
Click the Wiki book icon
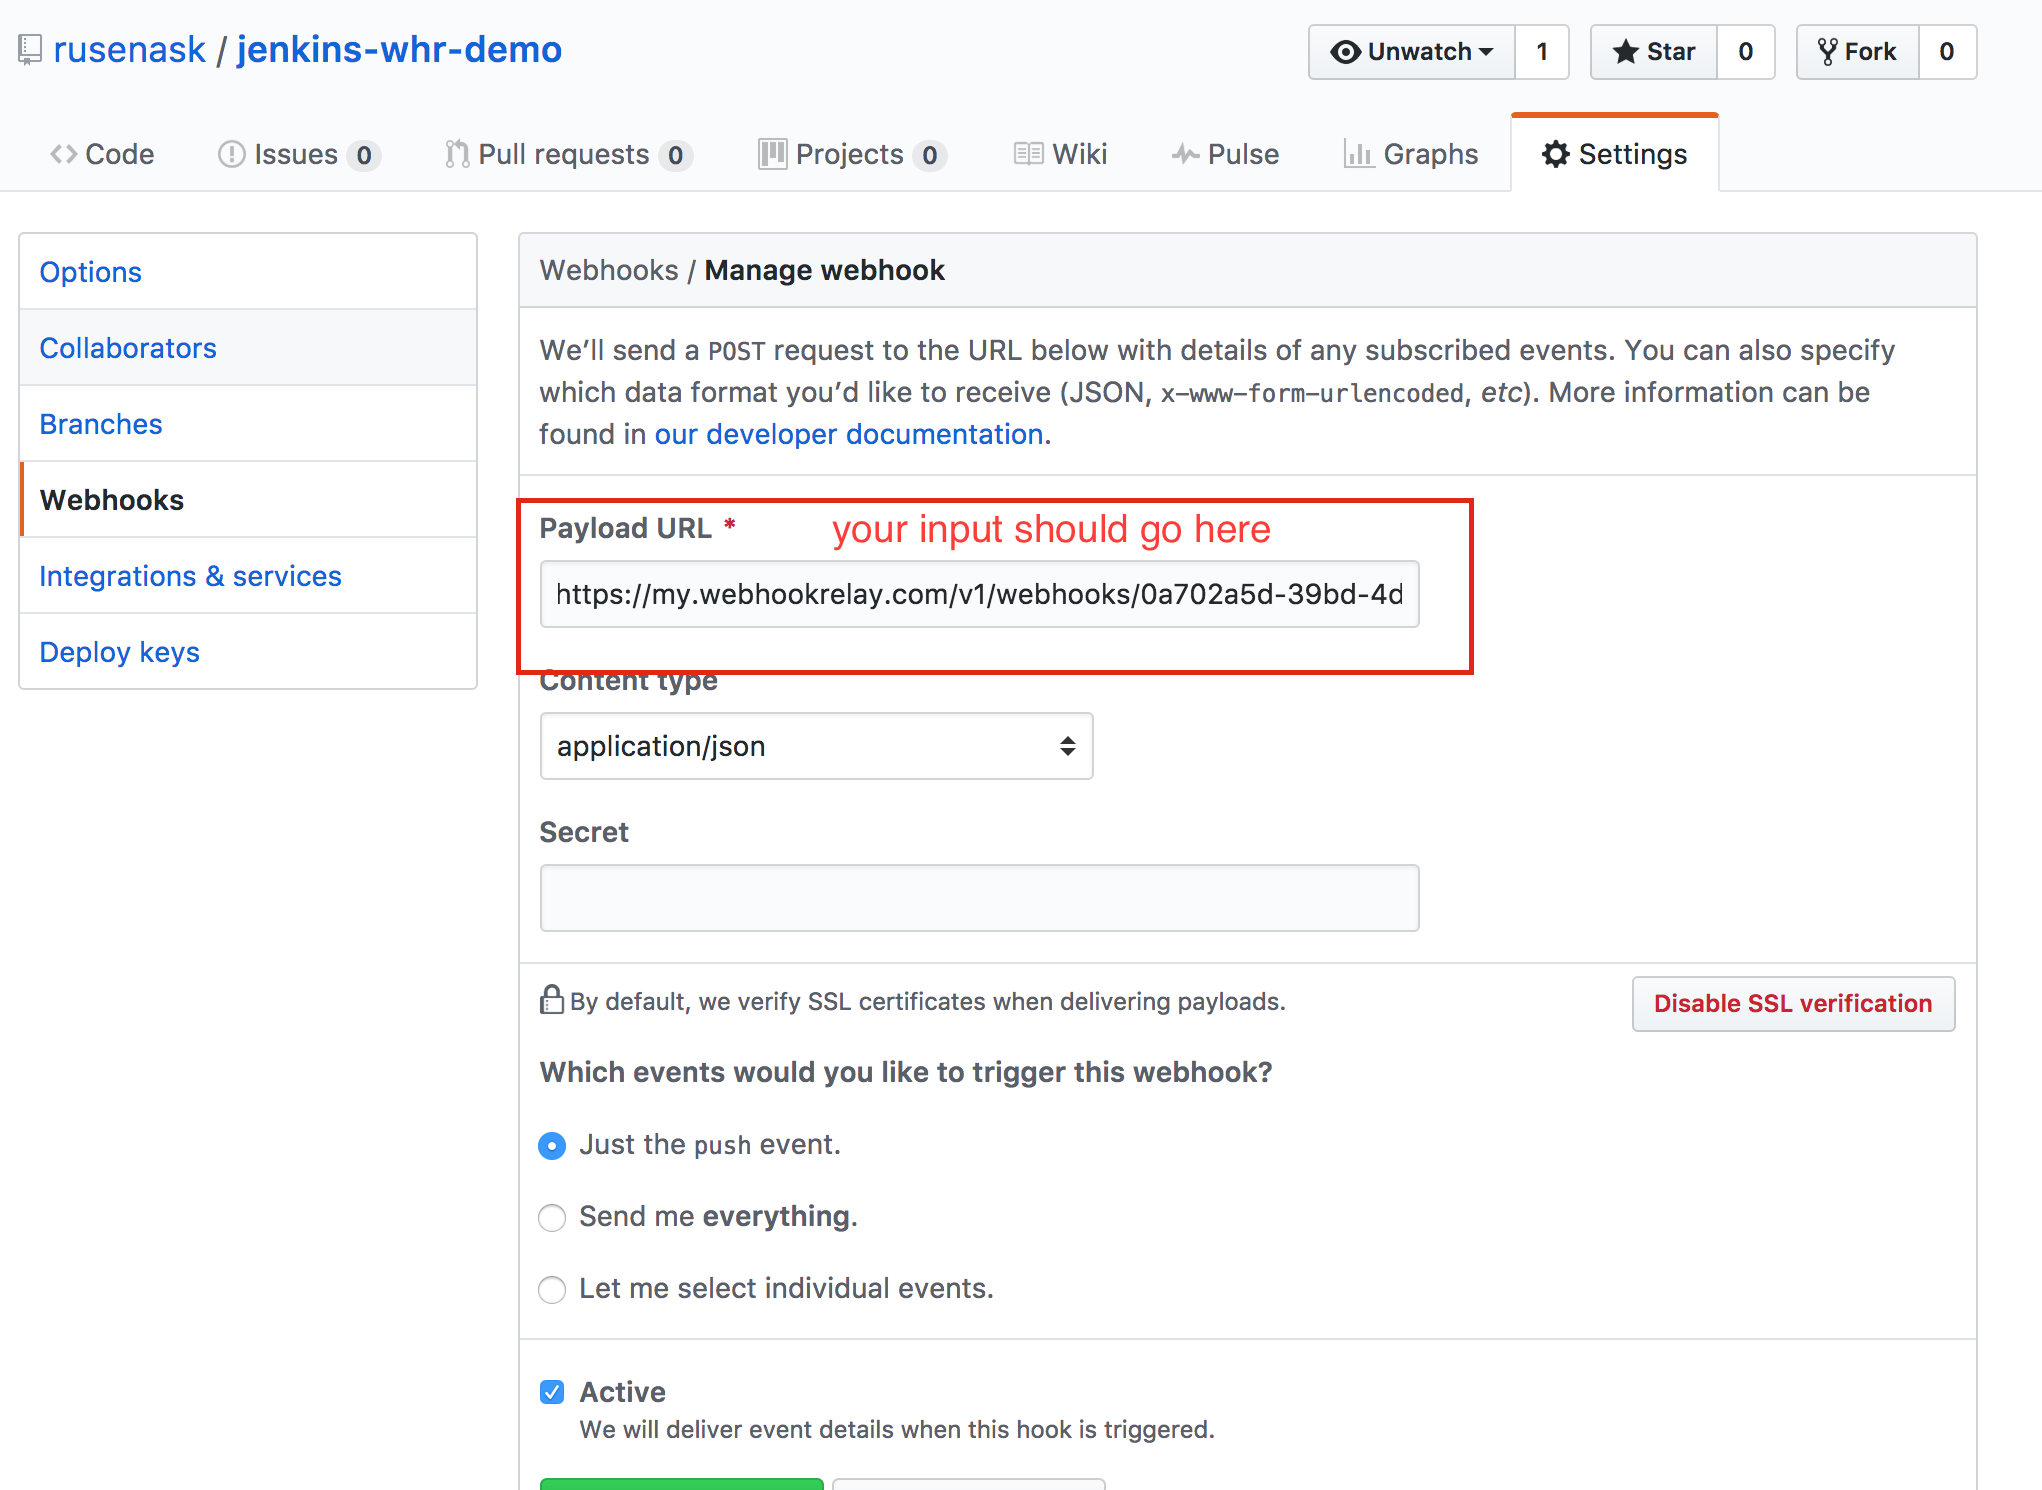[x=1027, y=154]
